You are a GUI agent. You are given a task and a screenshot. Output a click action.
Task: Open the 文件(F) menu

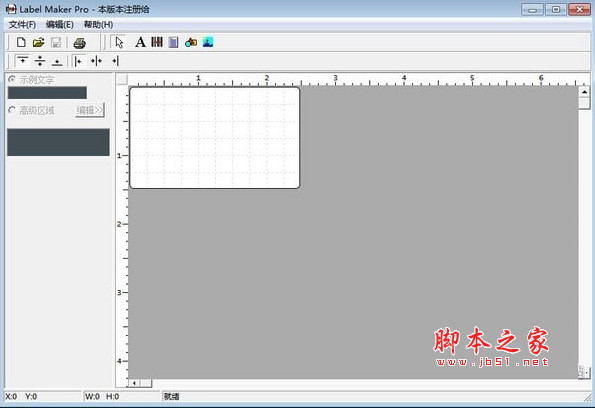point(22,25)
